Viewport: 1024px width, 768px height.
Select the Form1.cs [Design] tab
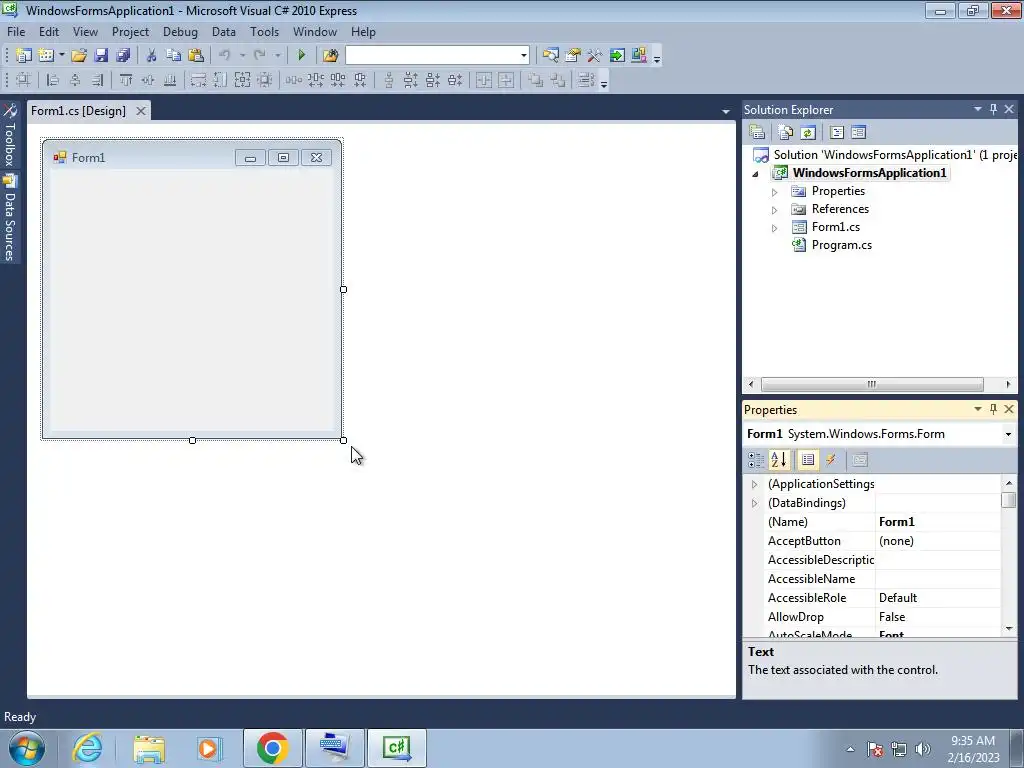click(x=78, y=111)
